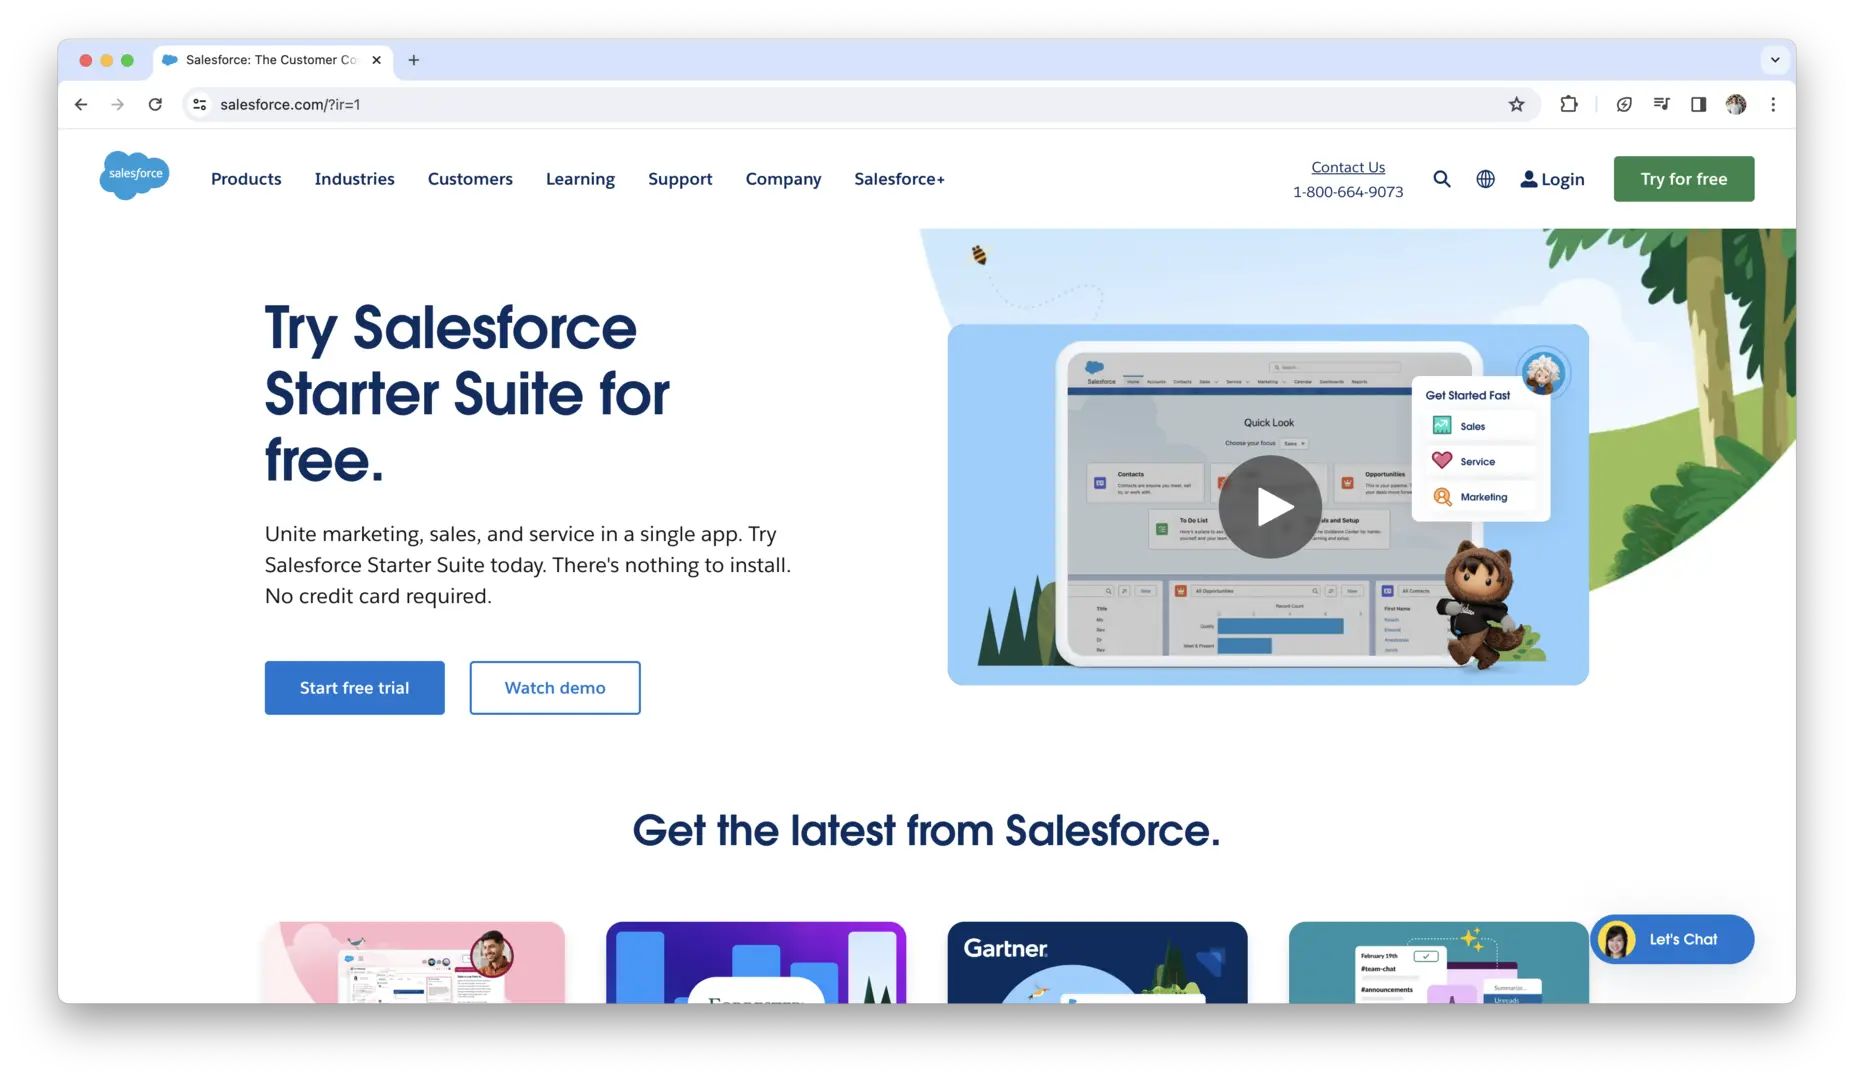This screenshot has width=1854, height=1080.
Task: Open the tab search chevron at top right
Action: (x=1775, y=60)
